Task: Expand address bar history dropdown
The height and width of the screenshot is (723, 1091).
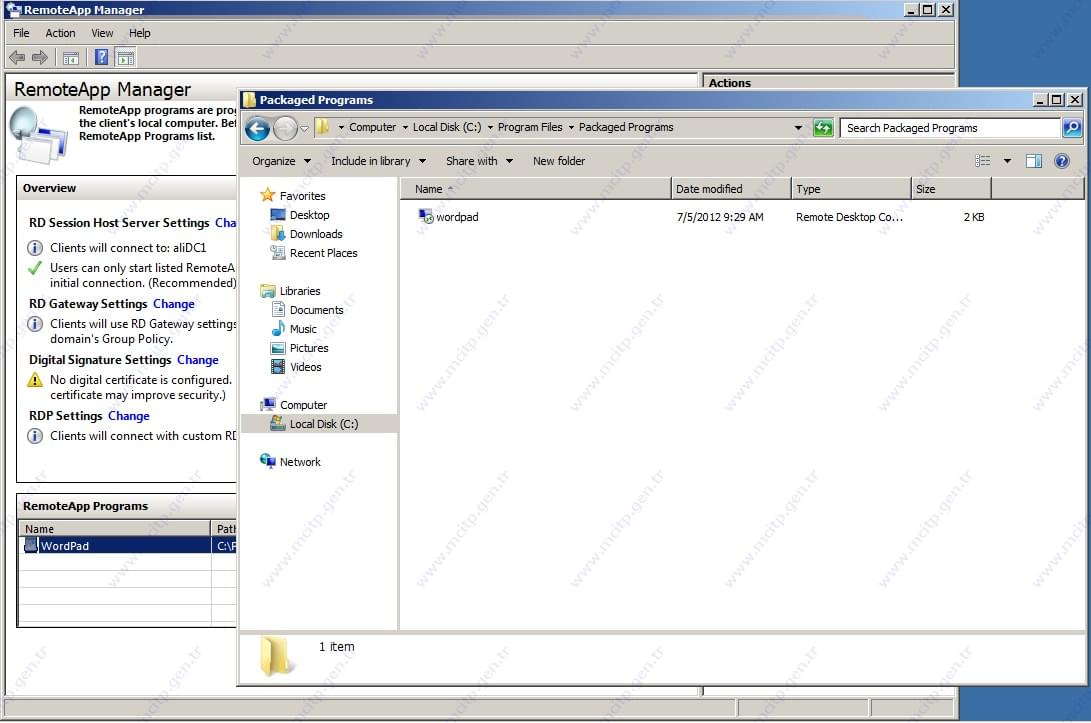Action: pos(798,128)
